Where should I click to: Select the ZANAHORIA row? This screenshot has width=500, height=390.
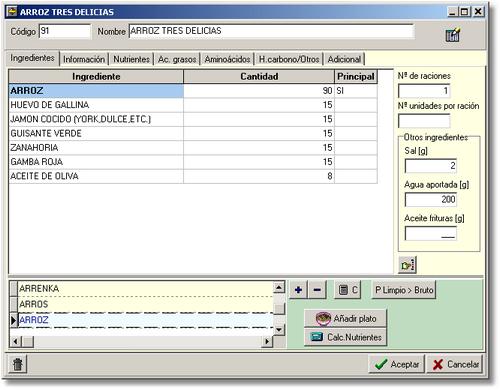point(193,148)
